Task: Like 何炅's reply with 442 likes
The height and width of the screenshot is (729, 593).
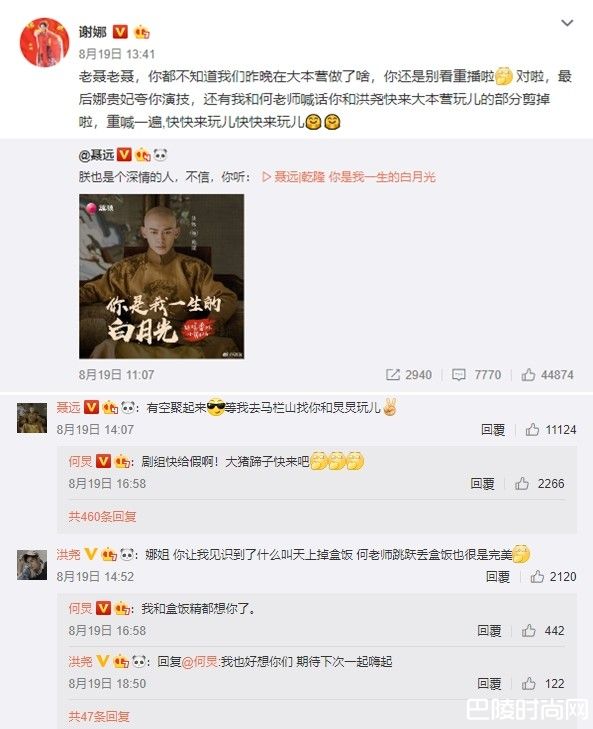Action: 543,630
